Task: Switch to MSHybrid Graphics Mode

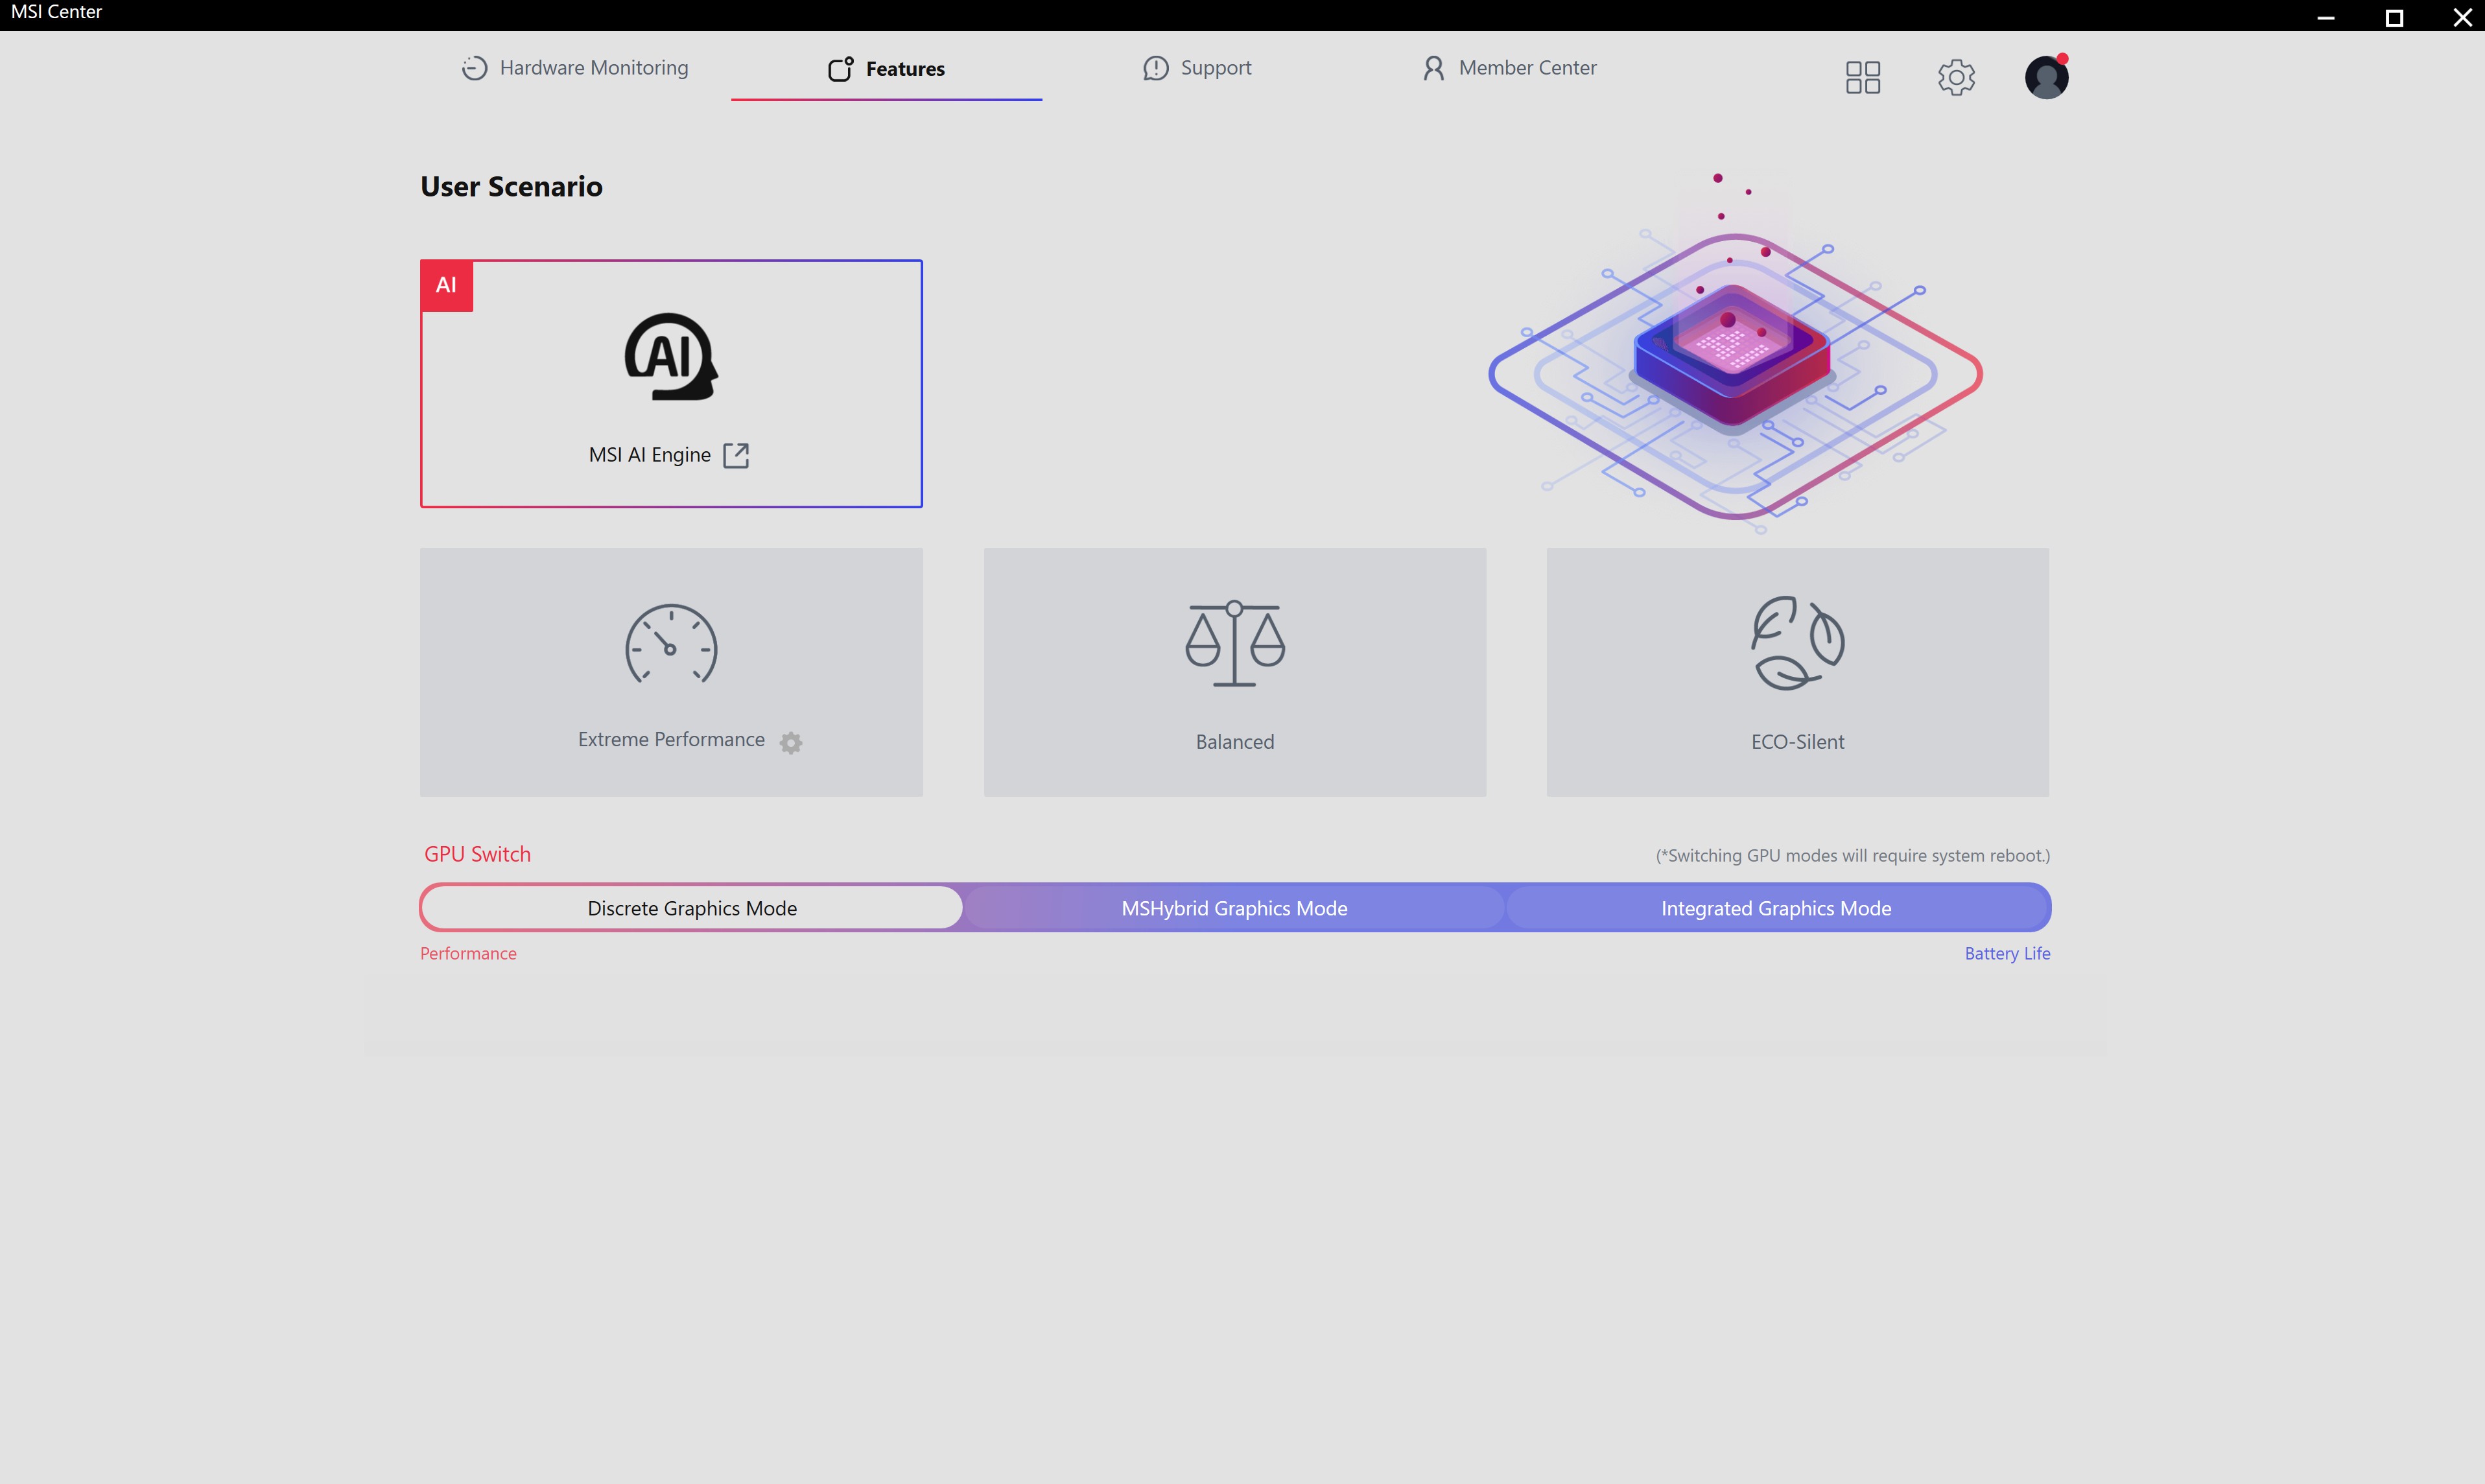Action: coord(1234,908)
